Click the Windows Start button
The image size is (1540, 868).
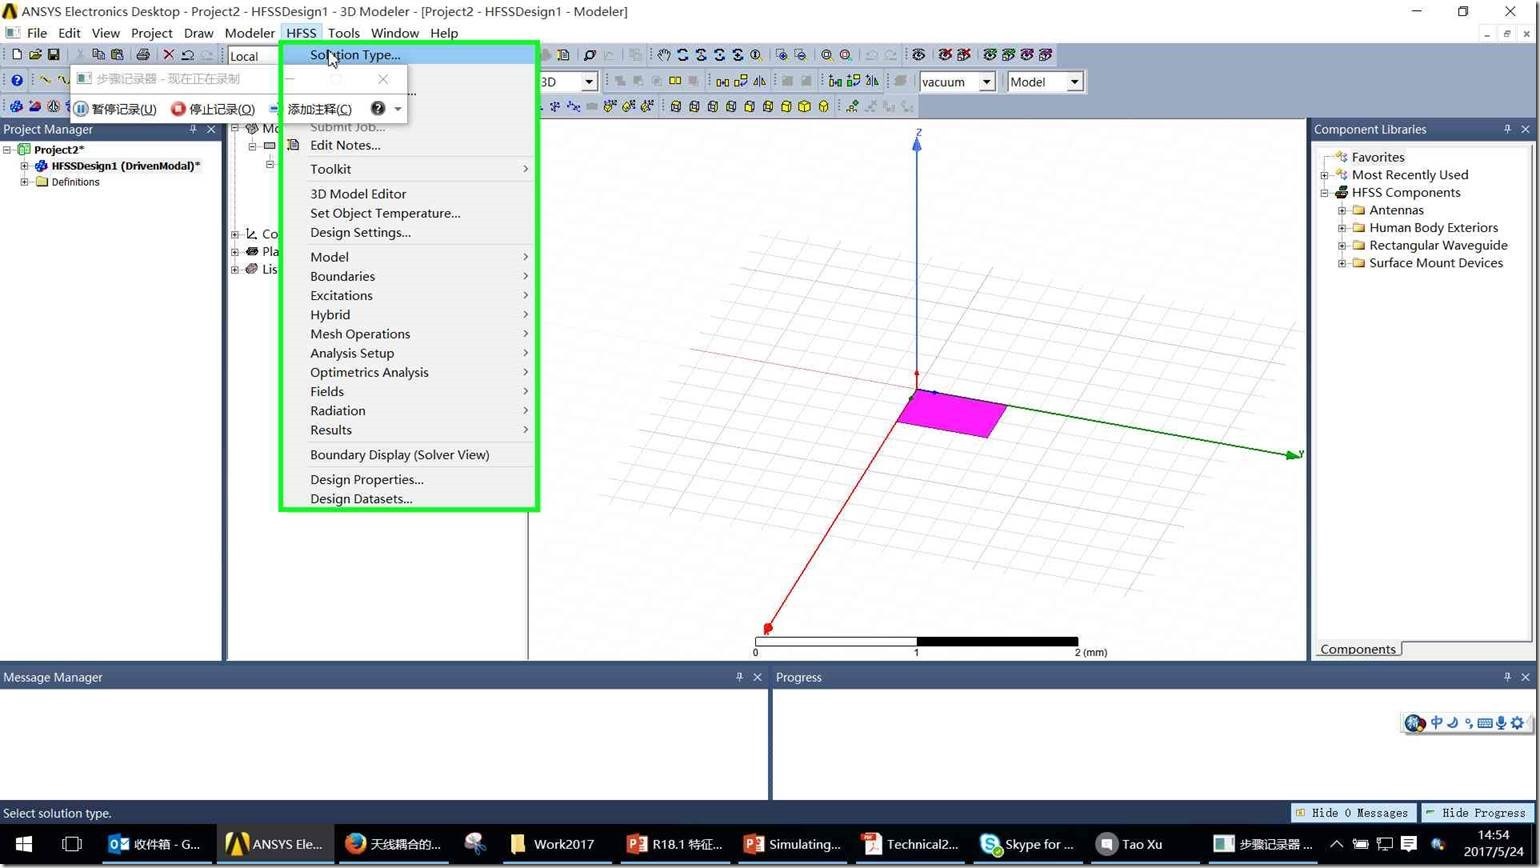click(24, 844)
